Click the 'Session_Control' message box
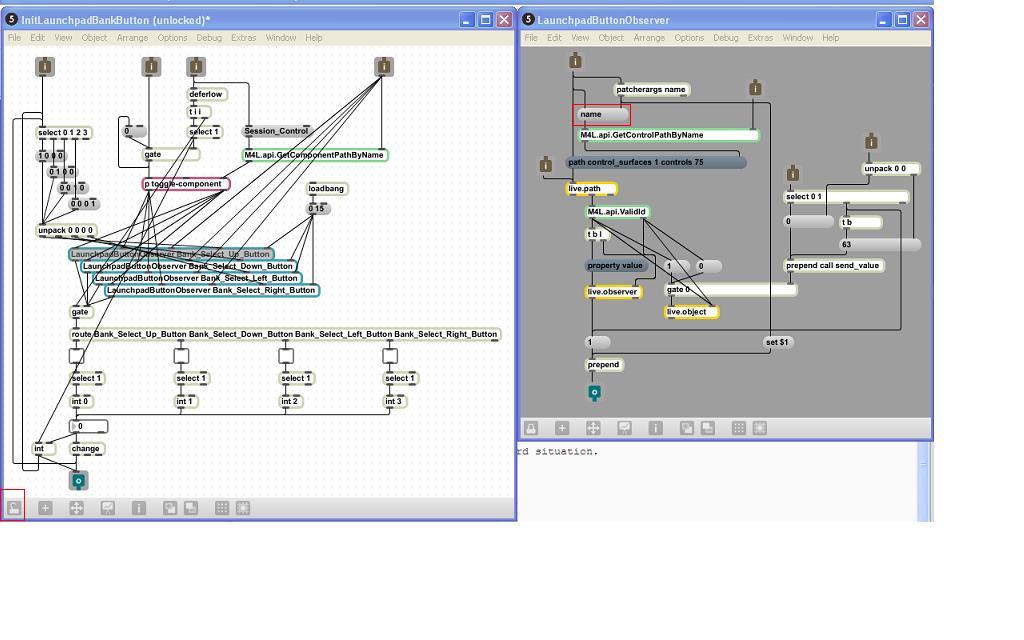This screenshot has height=640, width=1024. (x=276, y=131)
